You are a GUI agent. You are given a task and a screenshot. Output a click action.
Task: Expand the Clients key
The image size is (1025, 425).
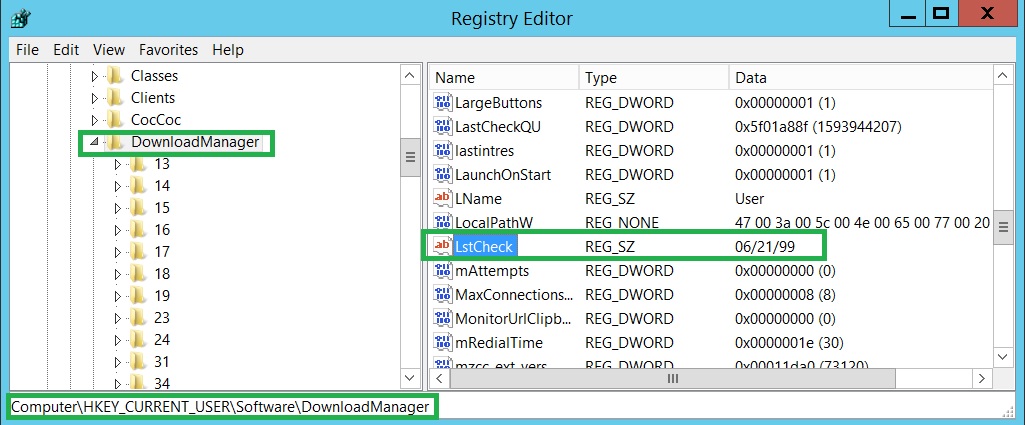point(95,99)
